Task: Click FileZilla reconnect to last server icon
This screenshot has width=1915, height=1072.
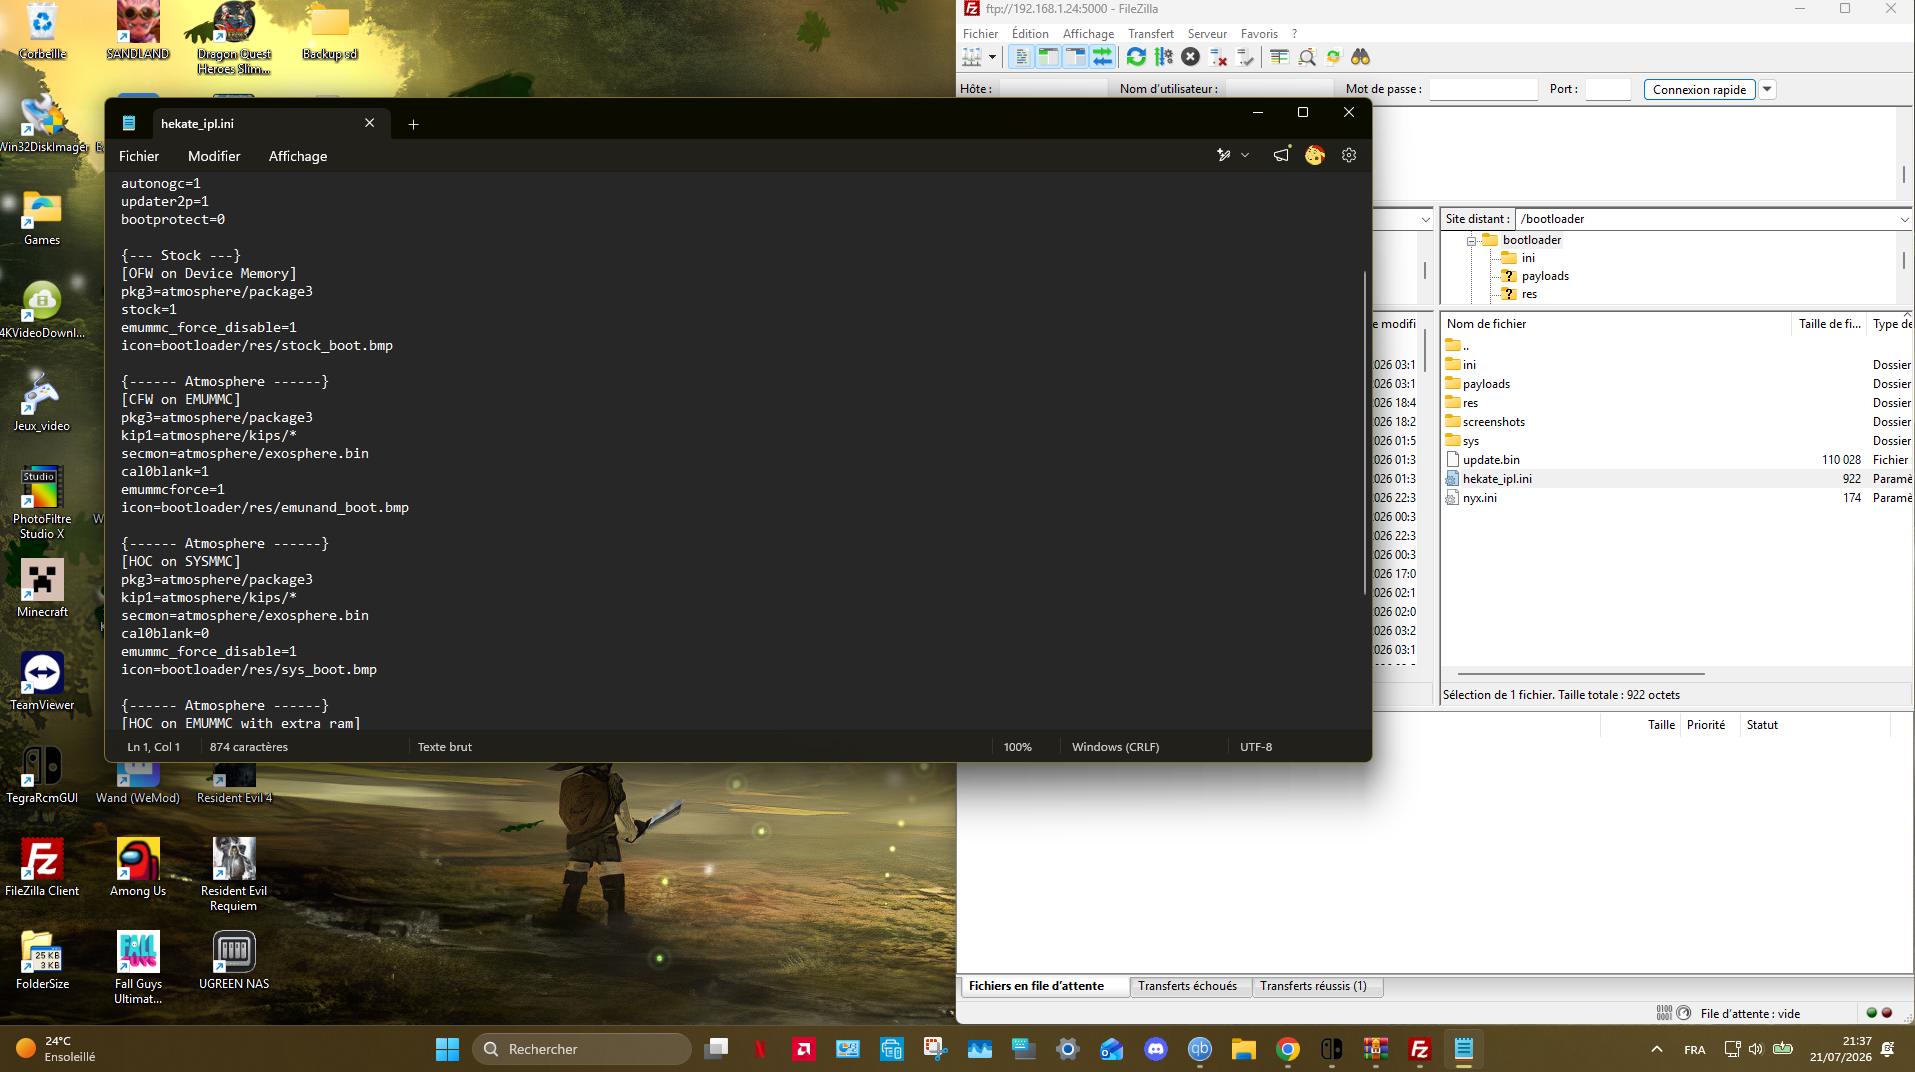Action: tap(1244, 57)
